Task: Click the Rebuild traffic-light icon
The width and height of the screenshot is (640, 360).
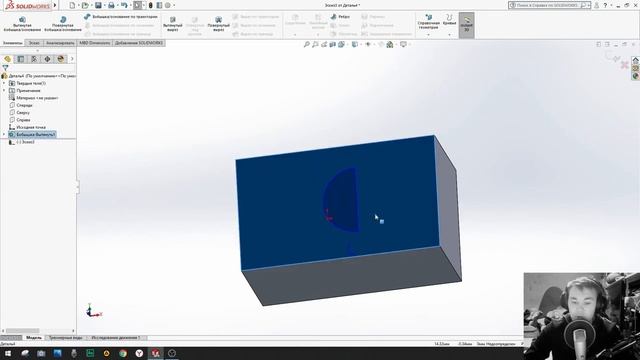Action: (151, 5)
